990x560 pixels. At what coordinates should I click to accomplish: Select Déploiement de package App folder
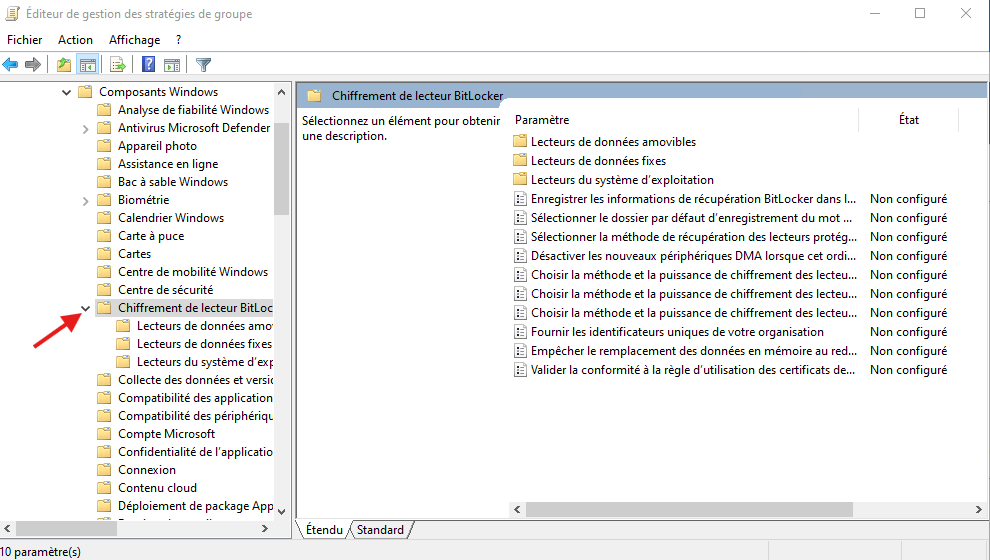195,506
